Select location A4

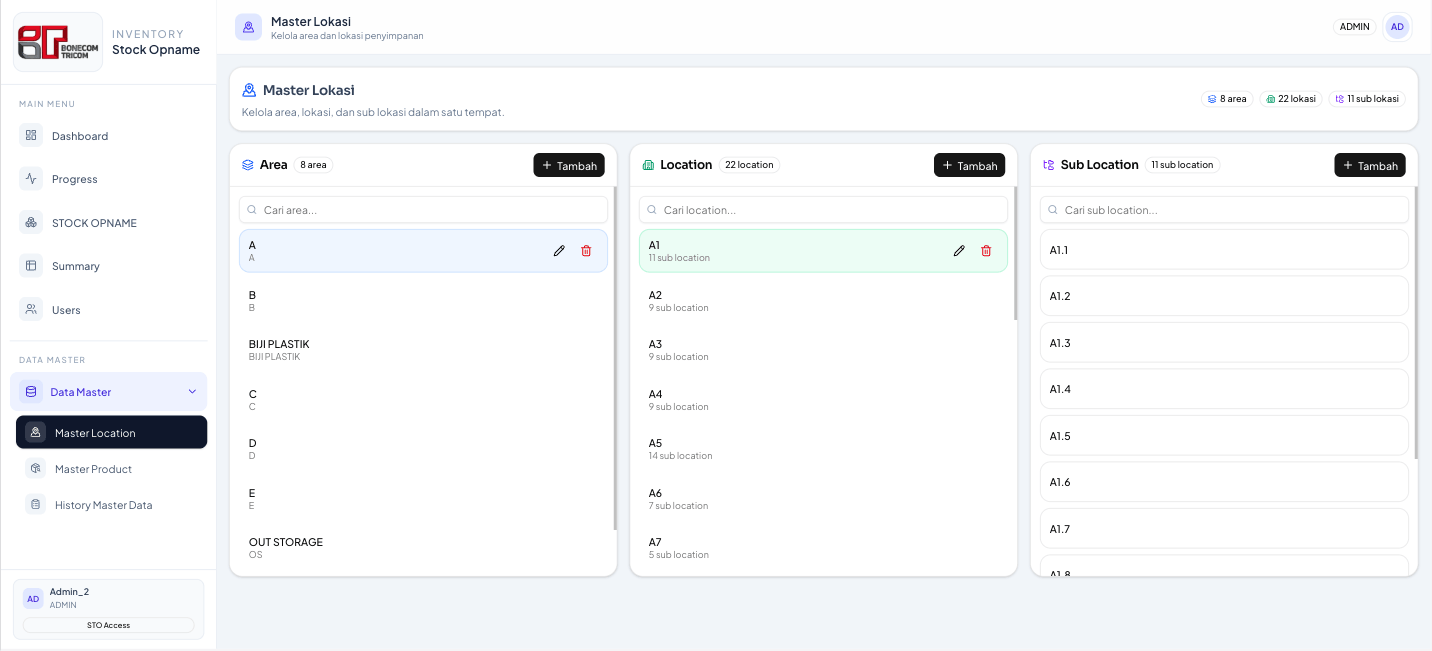pos(823,400)
